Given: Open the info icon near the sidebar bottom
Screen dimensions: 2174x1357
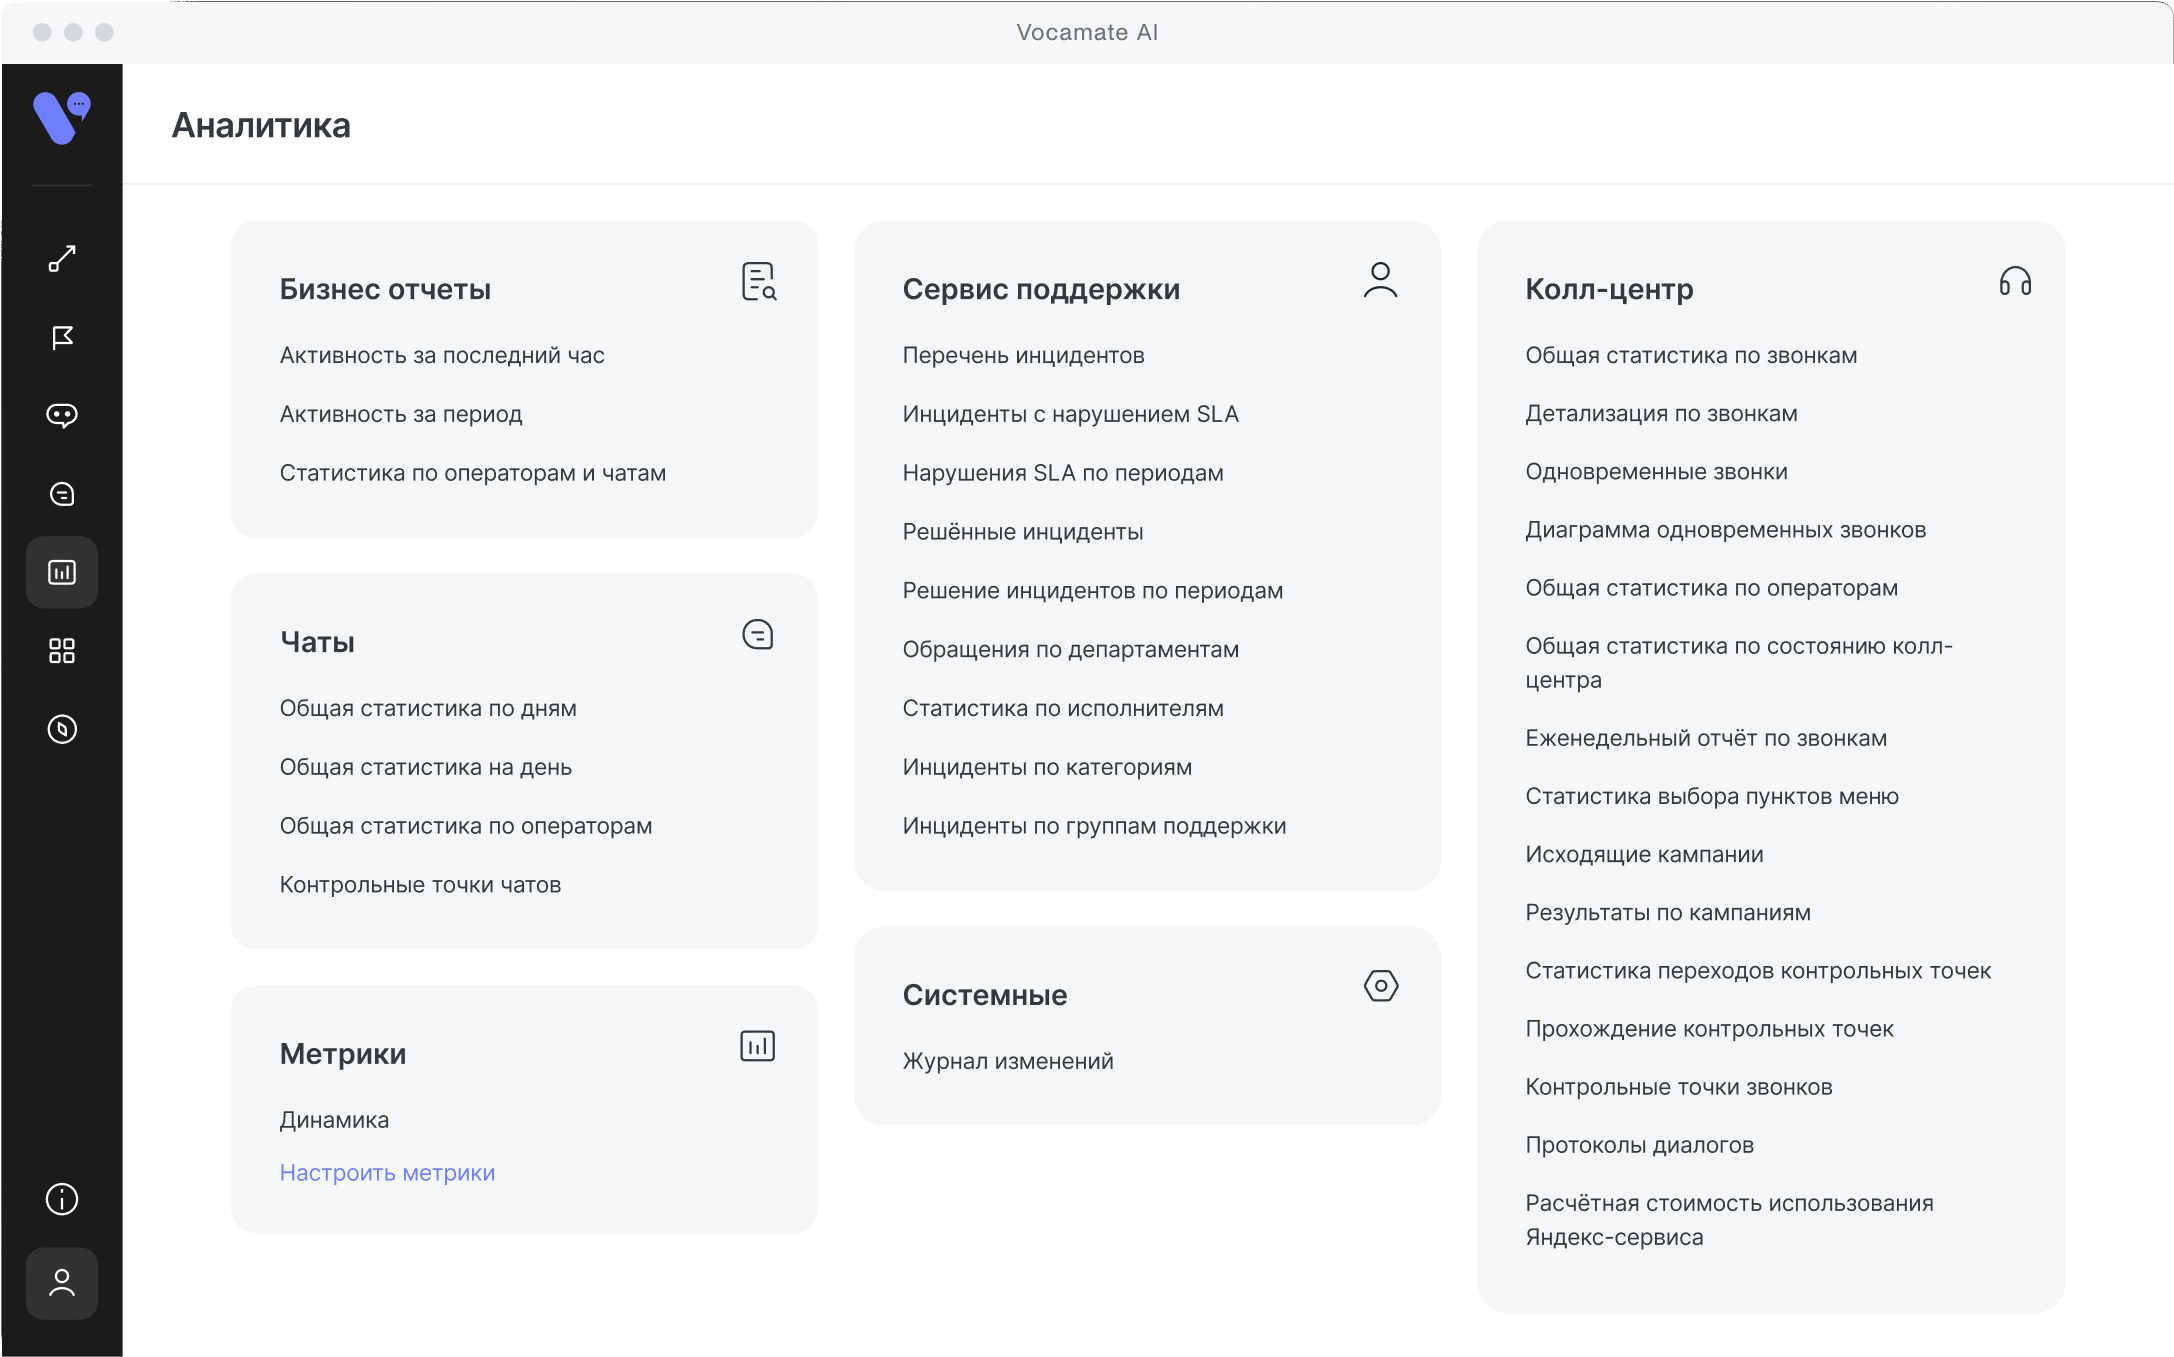Looking at the screenshot, I should pos(61,1199).
